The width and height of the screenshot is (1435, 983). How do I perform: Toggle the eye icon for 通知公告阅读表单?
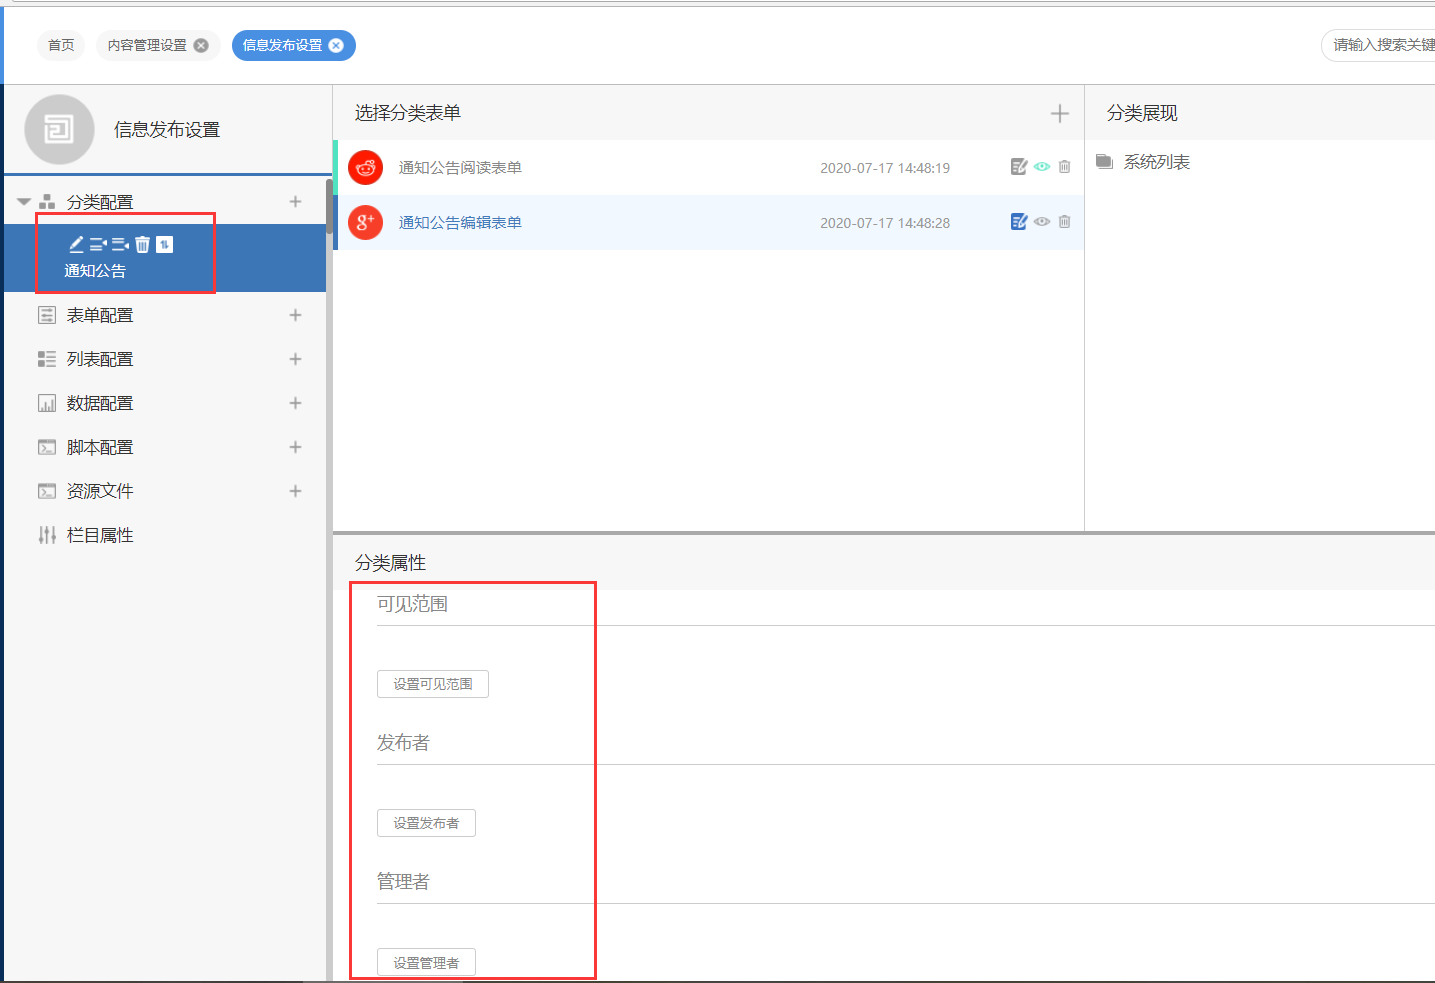[1042, 167]
